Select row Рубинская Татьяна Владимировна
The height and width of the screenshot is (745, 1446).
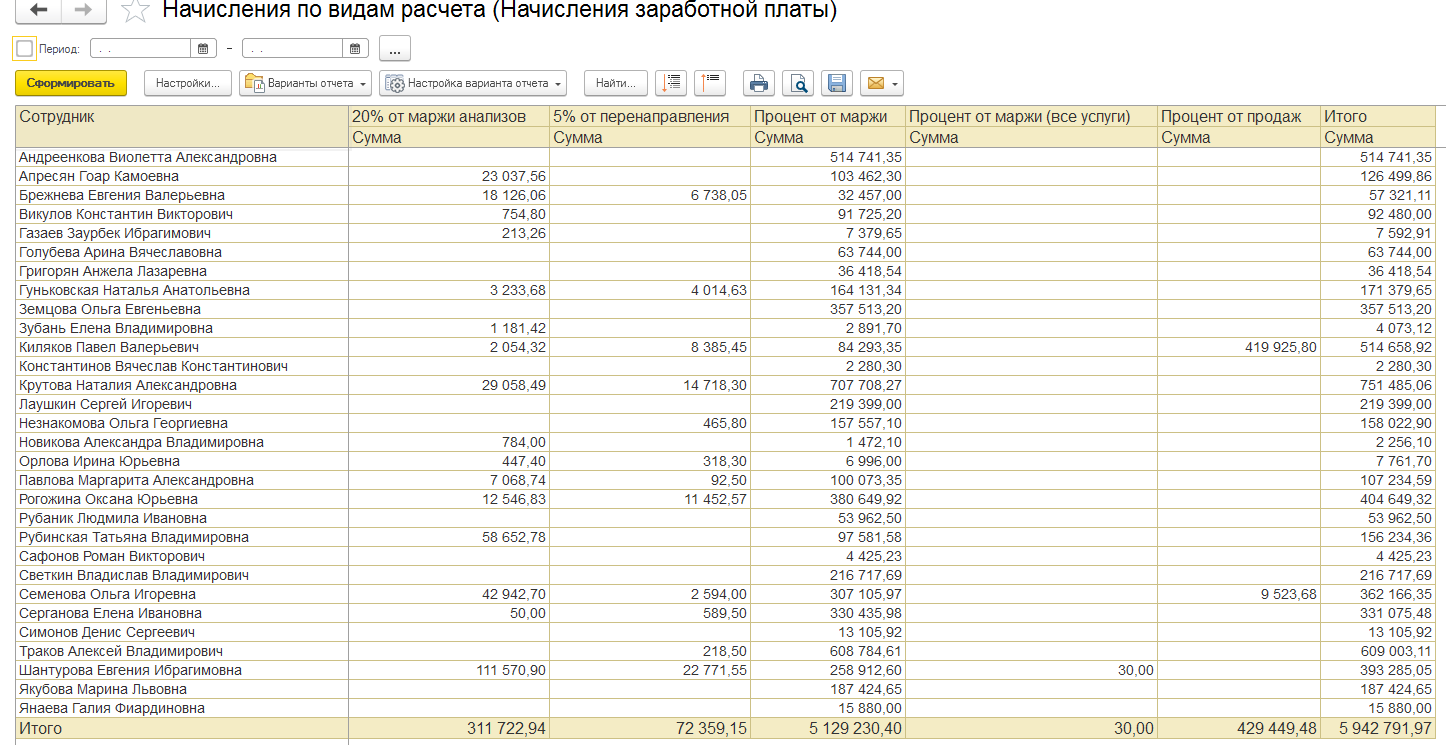(726, 537)
